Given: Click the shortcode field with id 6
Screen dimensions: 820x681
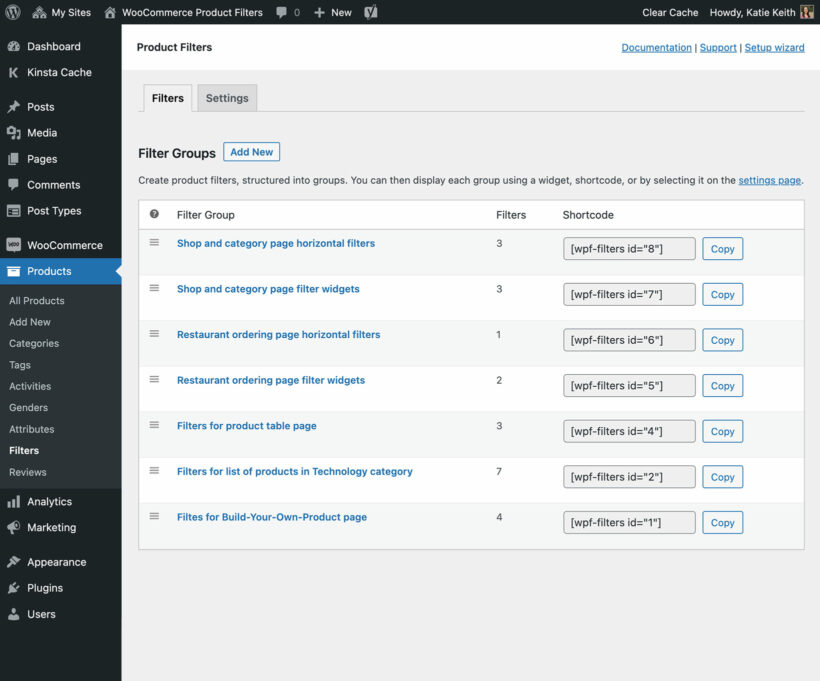Looking at the screenshot, I should [629, 340].
